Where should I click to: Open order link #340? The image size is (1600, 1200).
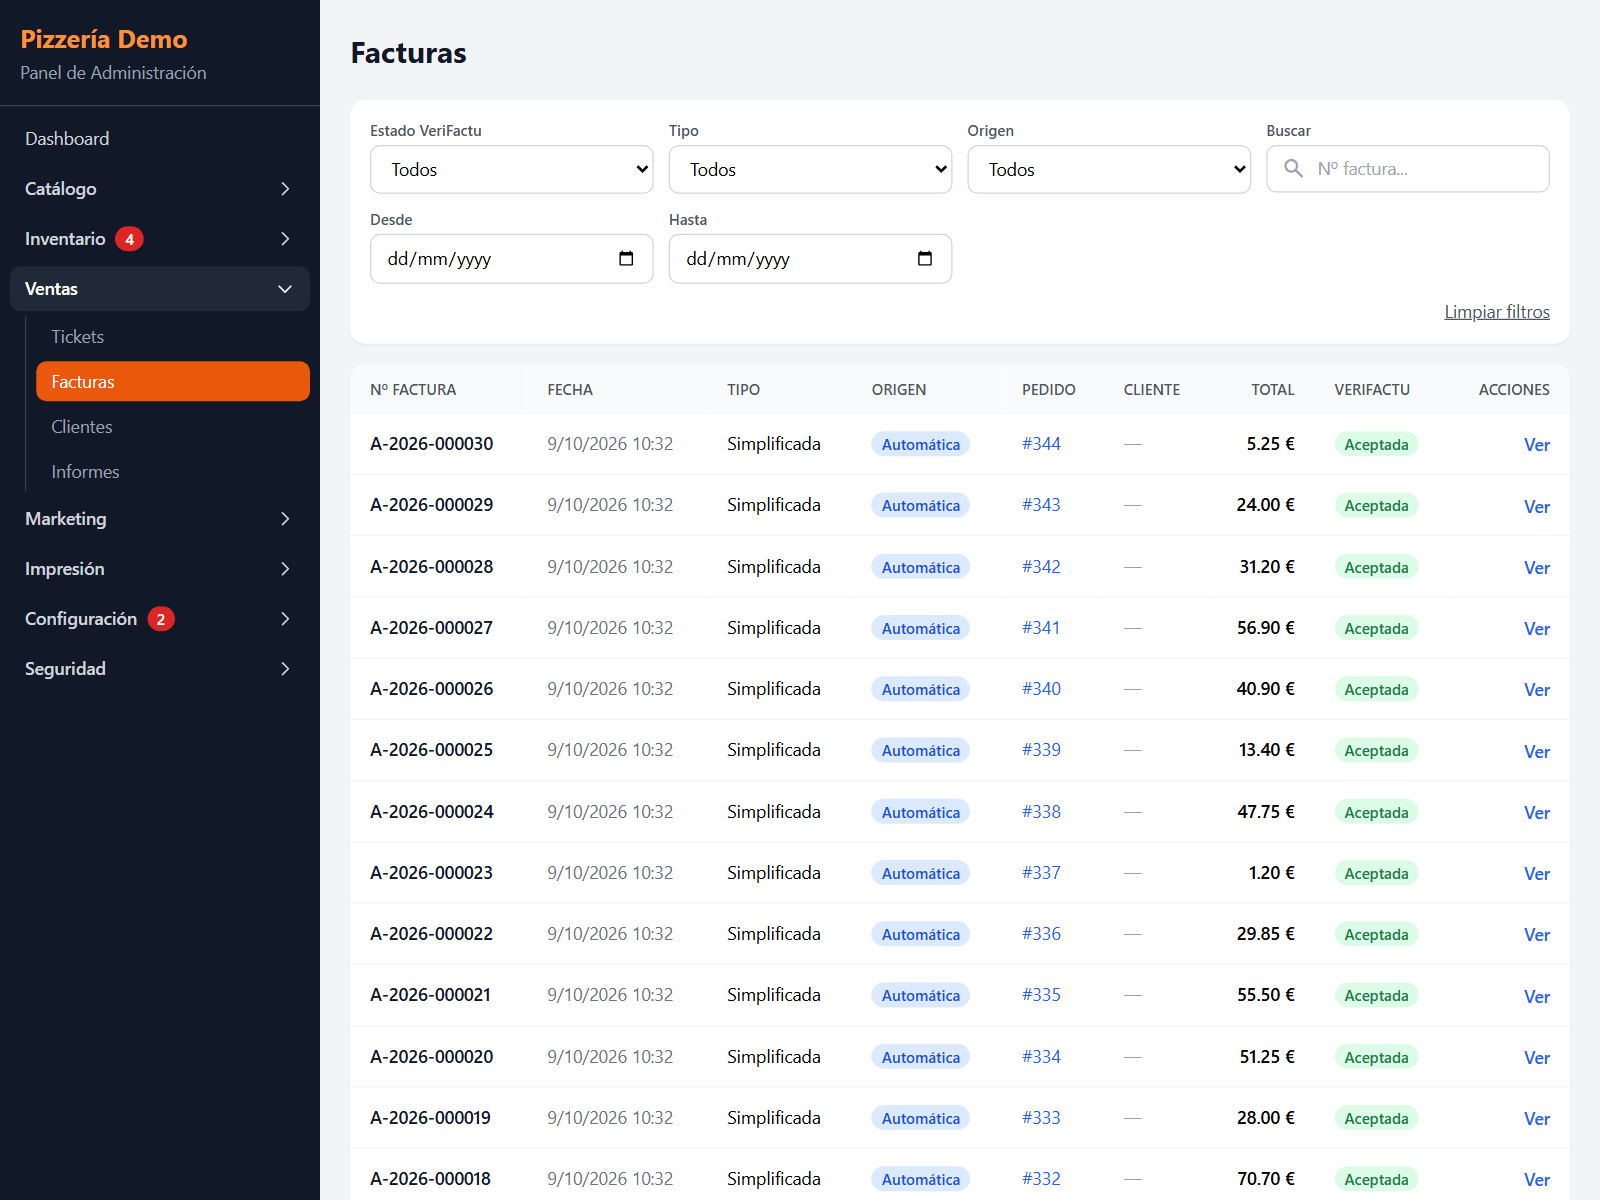pyautogui.click(x=1041, y=689)
